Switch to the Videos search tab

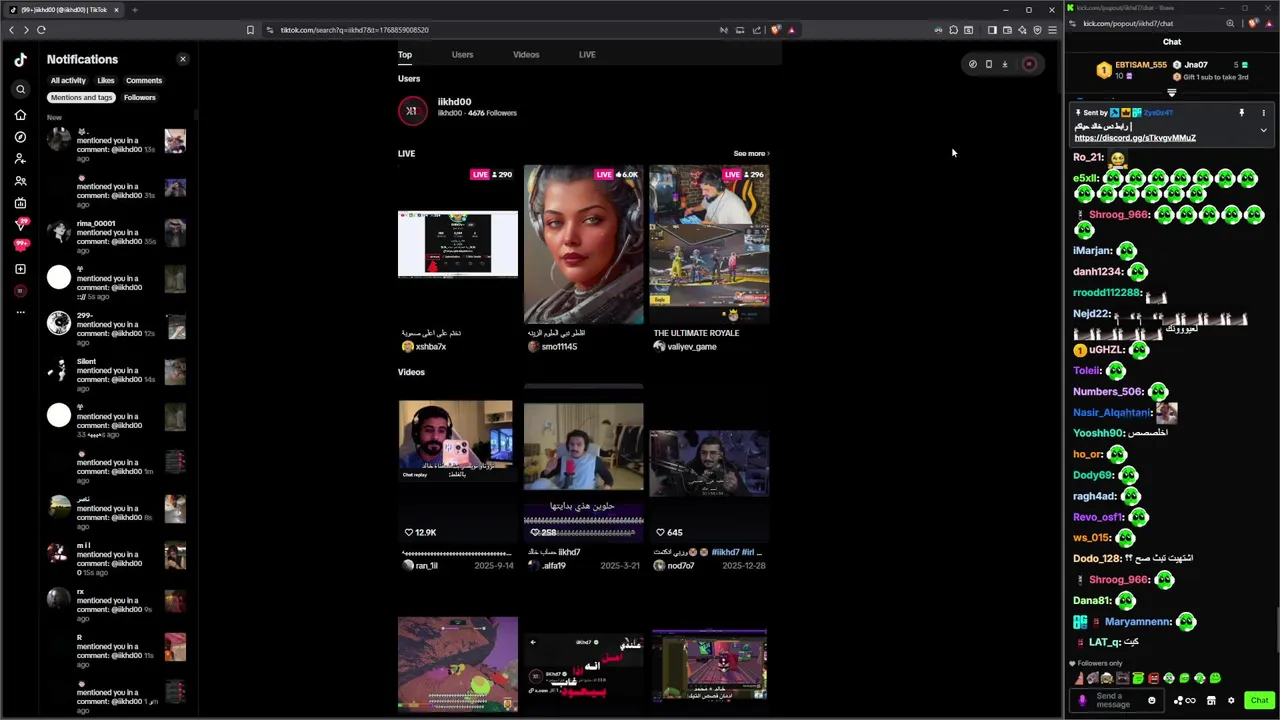click(526, 55)
